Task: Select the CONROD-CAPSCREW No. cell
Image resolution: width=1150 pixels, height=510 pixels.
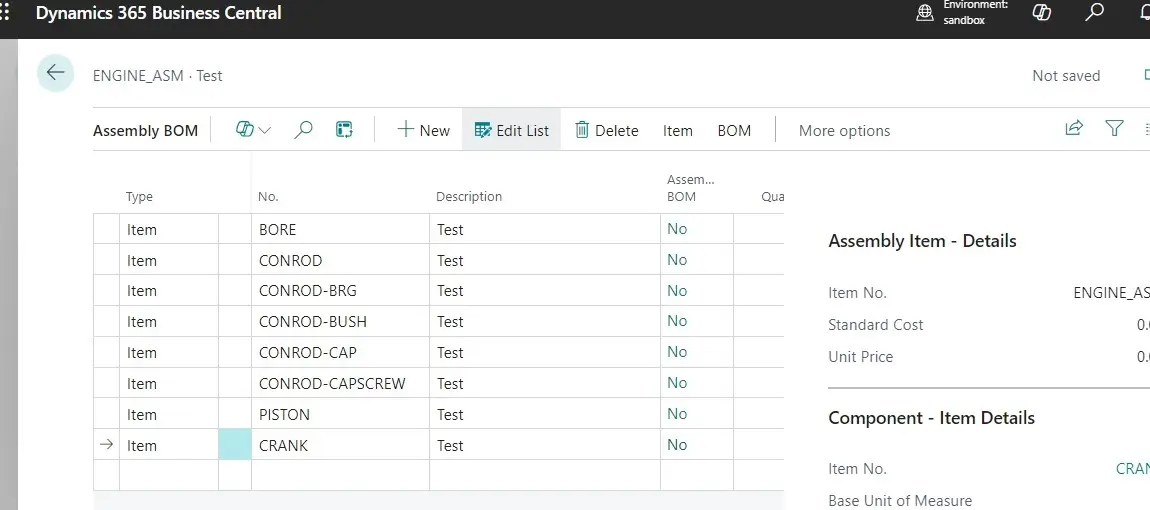Action: tap(332, 384)
